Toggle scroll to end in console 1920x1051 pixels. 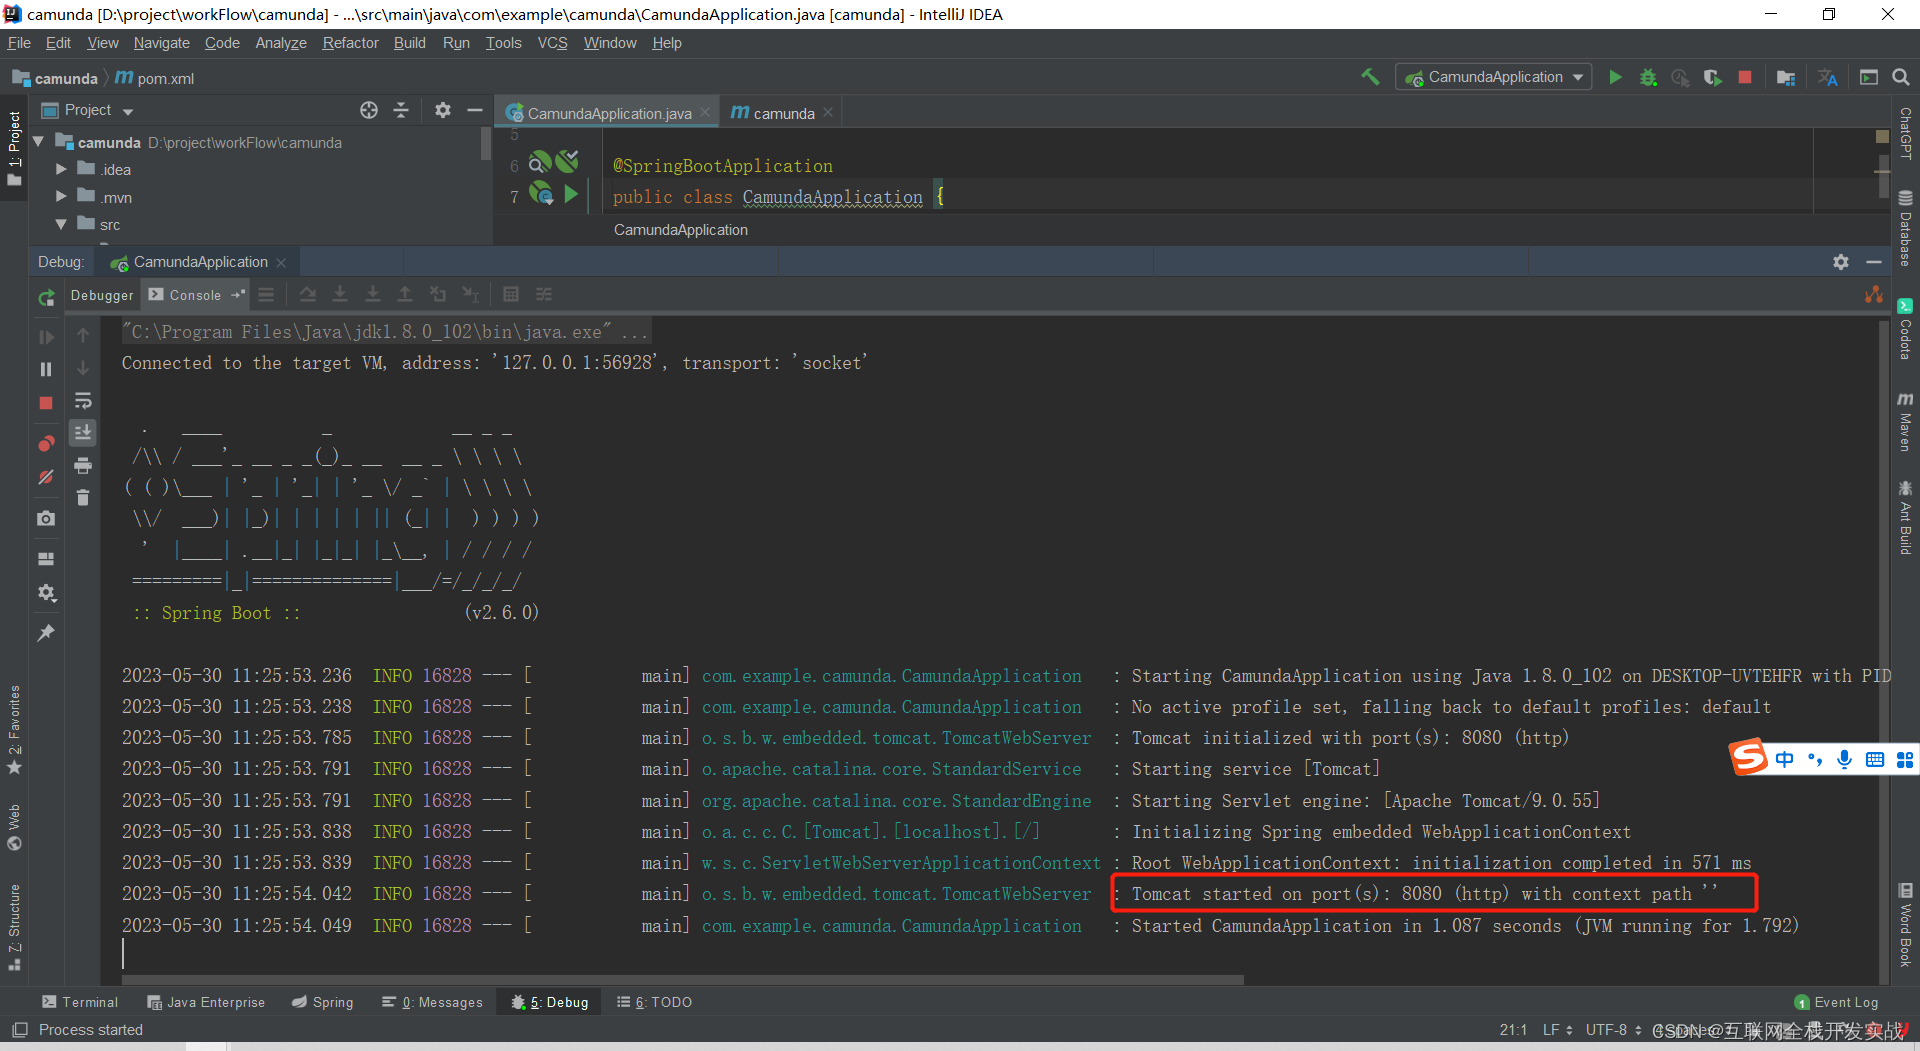[x=83, y=432]
